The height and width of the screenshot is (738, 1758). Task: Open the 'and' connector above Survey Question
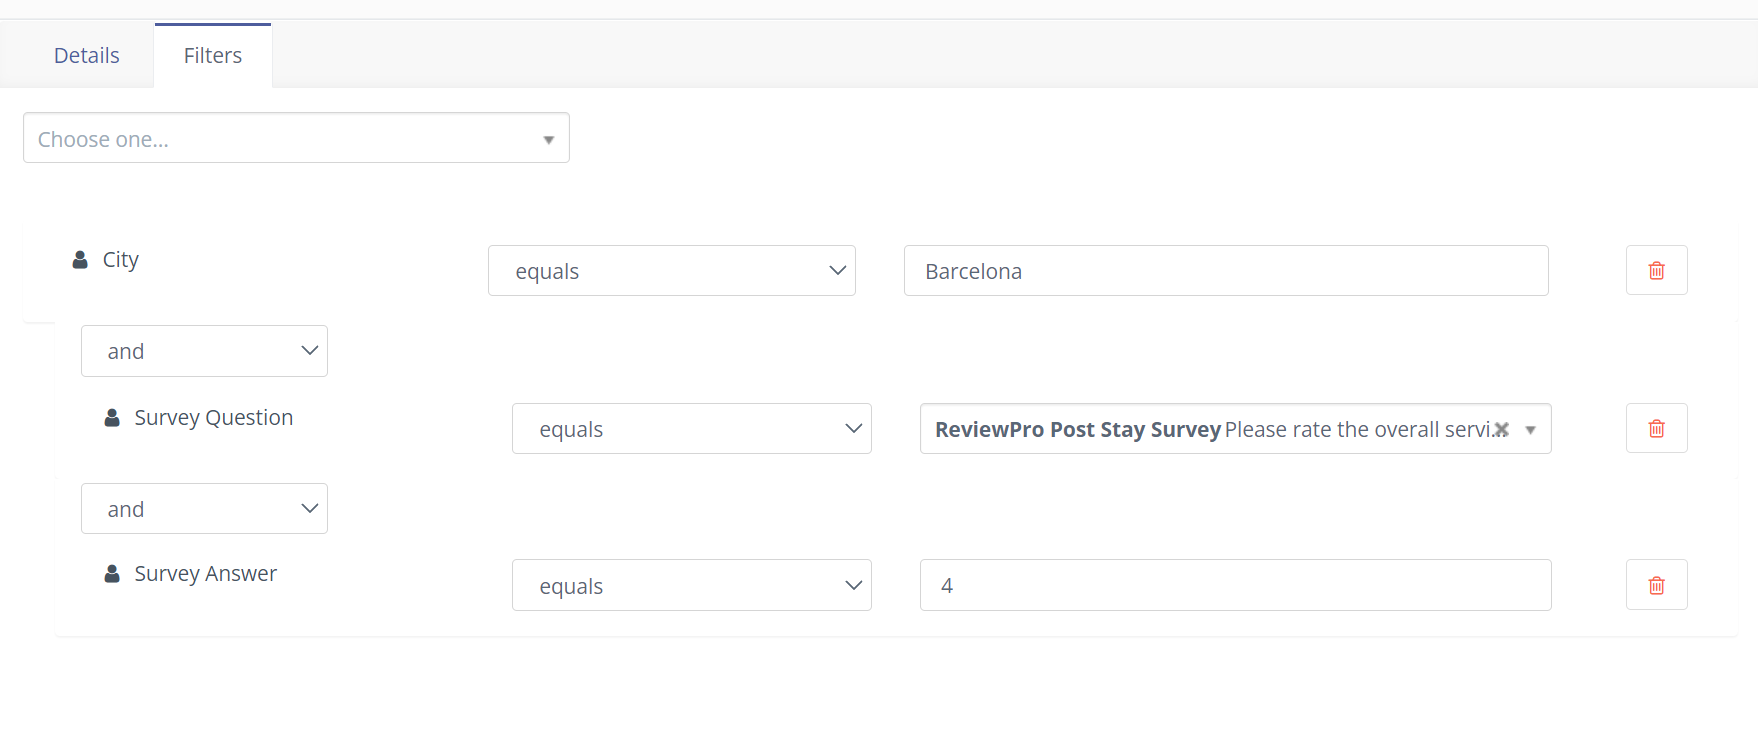204,351
